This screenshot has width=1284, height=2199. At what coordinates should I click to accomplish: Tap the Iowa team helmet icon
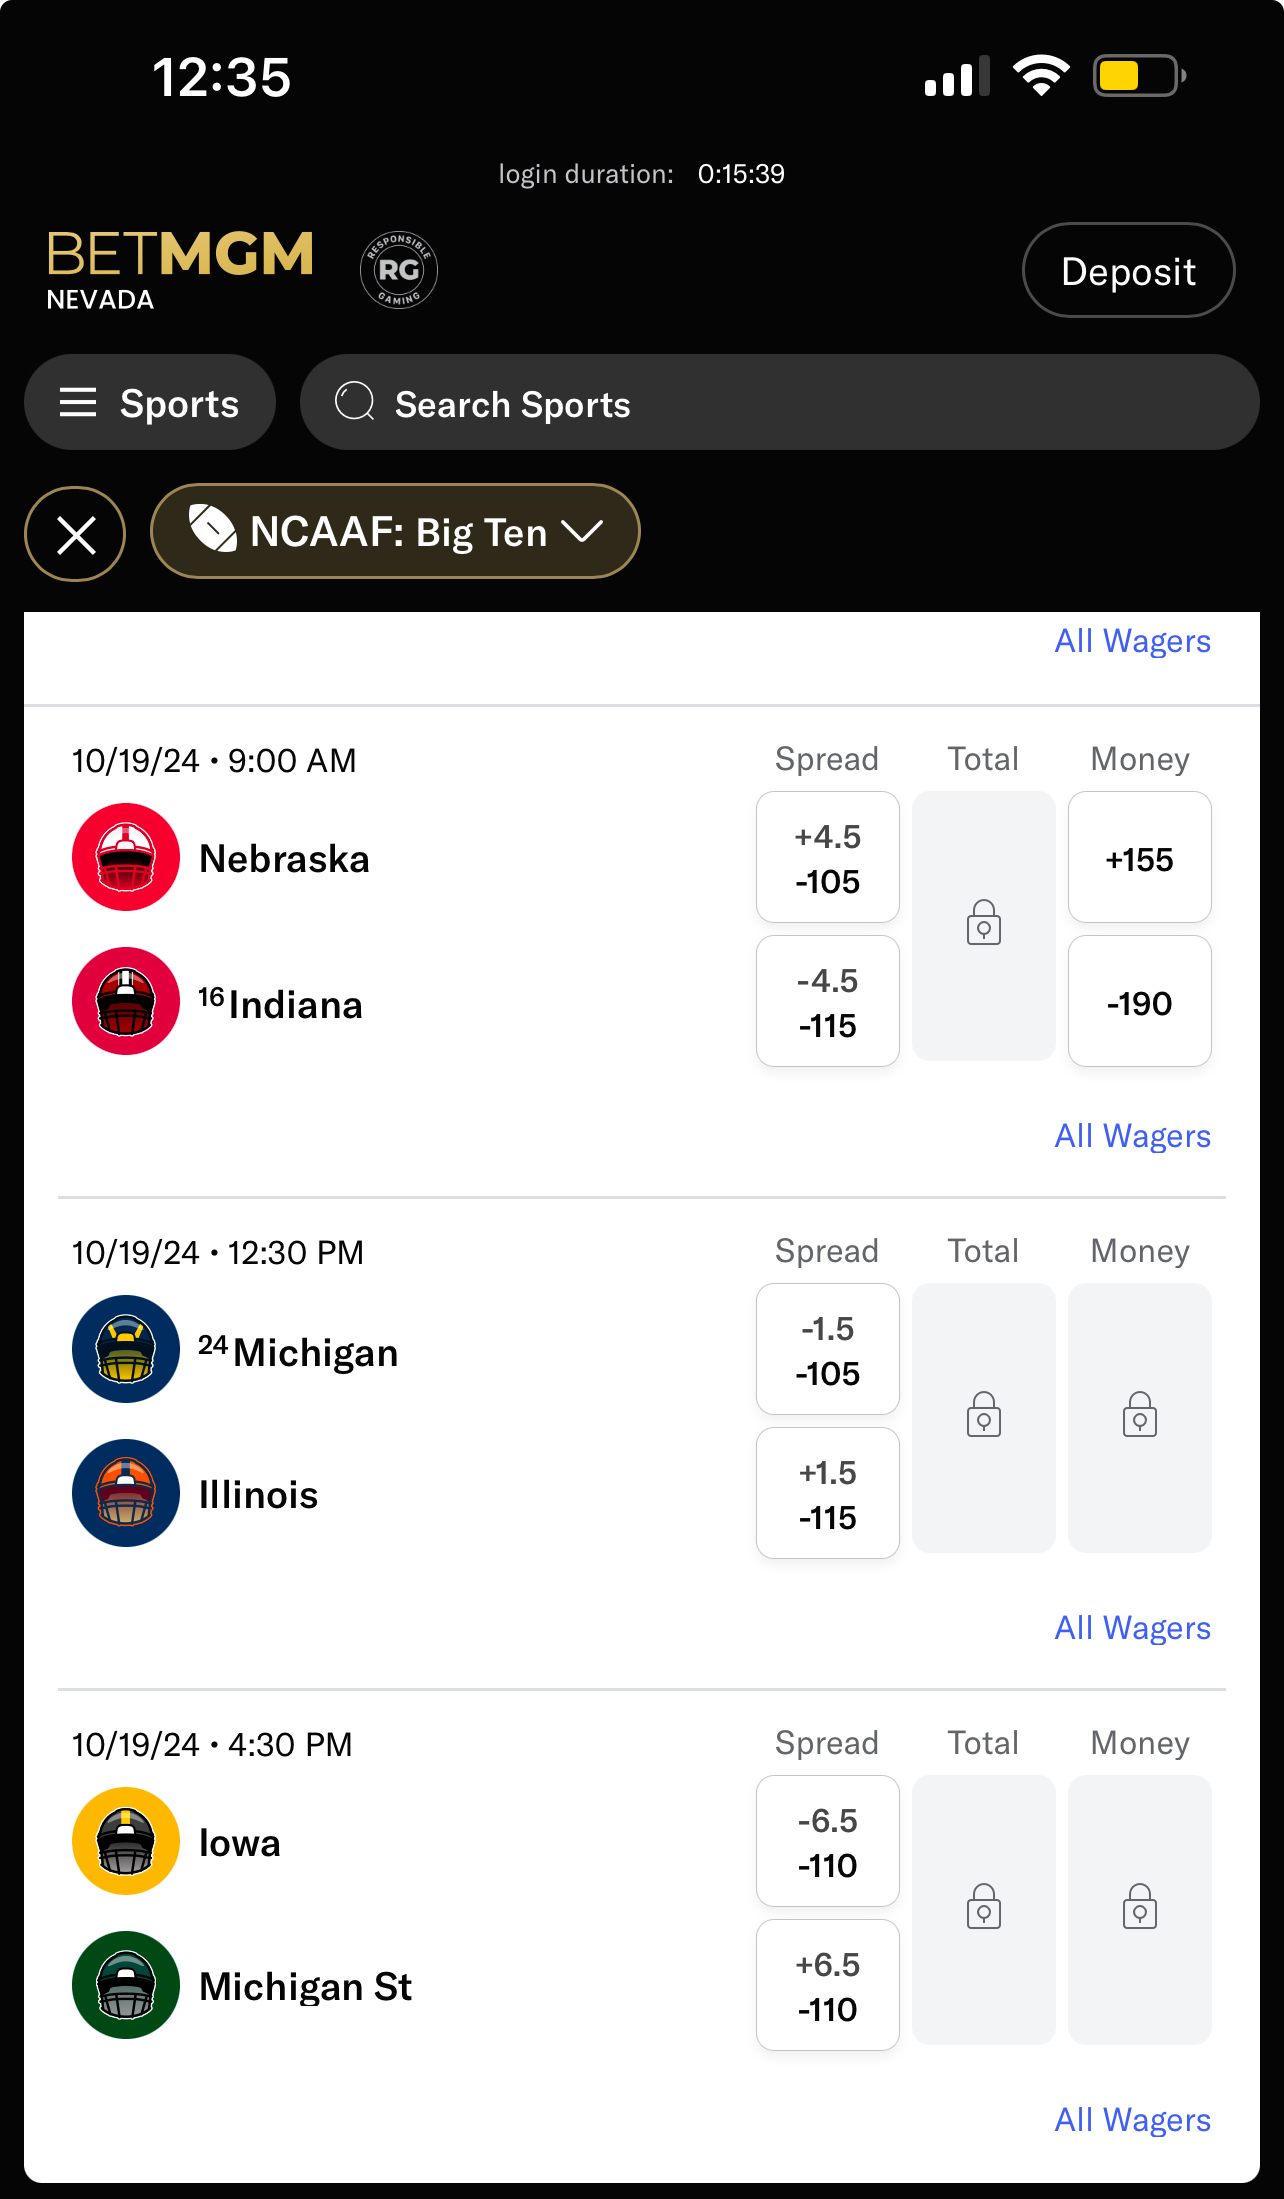tap(126, 1841)
